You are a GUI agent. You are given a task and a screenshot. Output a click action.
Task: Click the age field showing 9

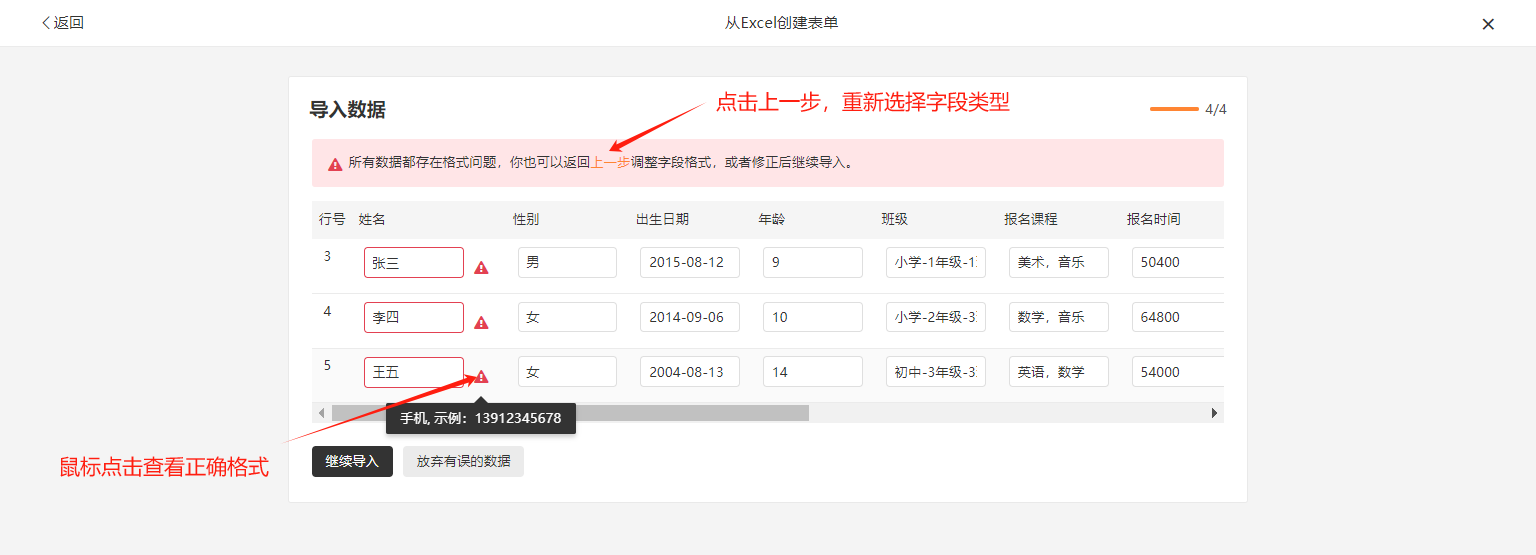tap(813, 263)
